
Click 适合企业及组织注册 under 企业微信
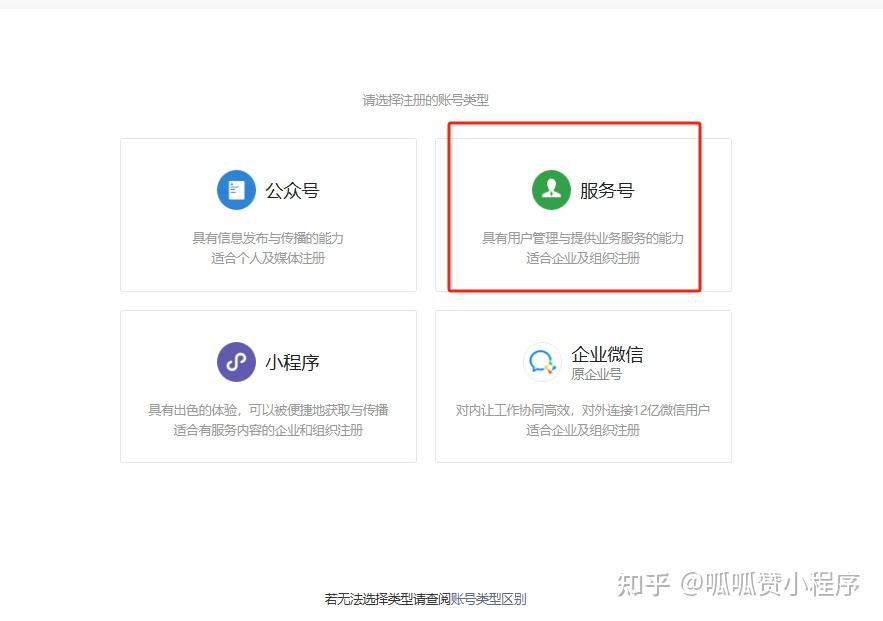[x=583, y=430]
